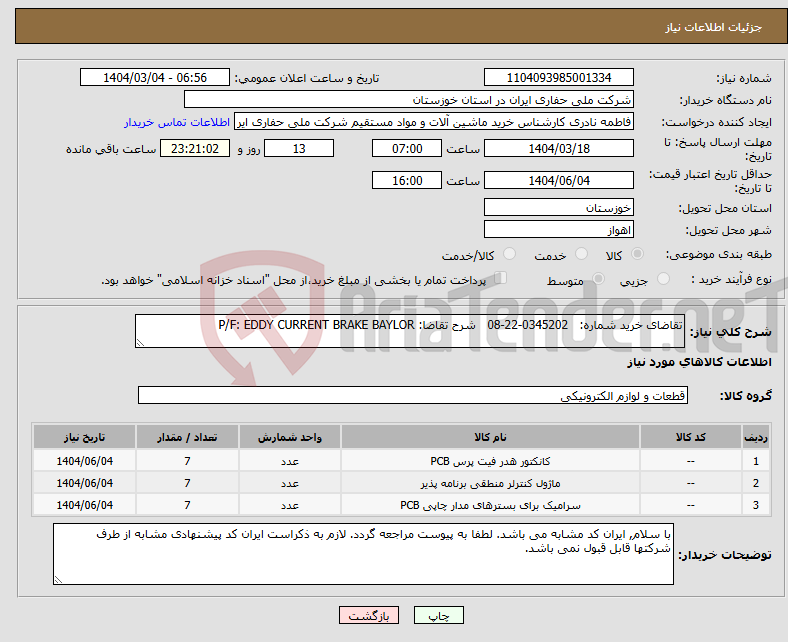Click the remaining time field 23:21:02
788x642 pixels.
click(195, 148)
